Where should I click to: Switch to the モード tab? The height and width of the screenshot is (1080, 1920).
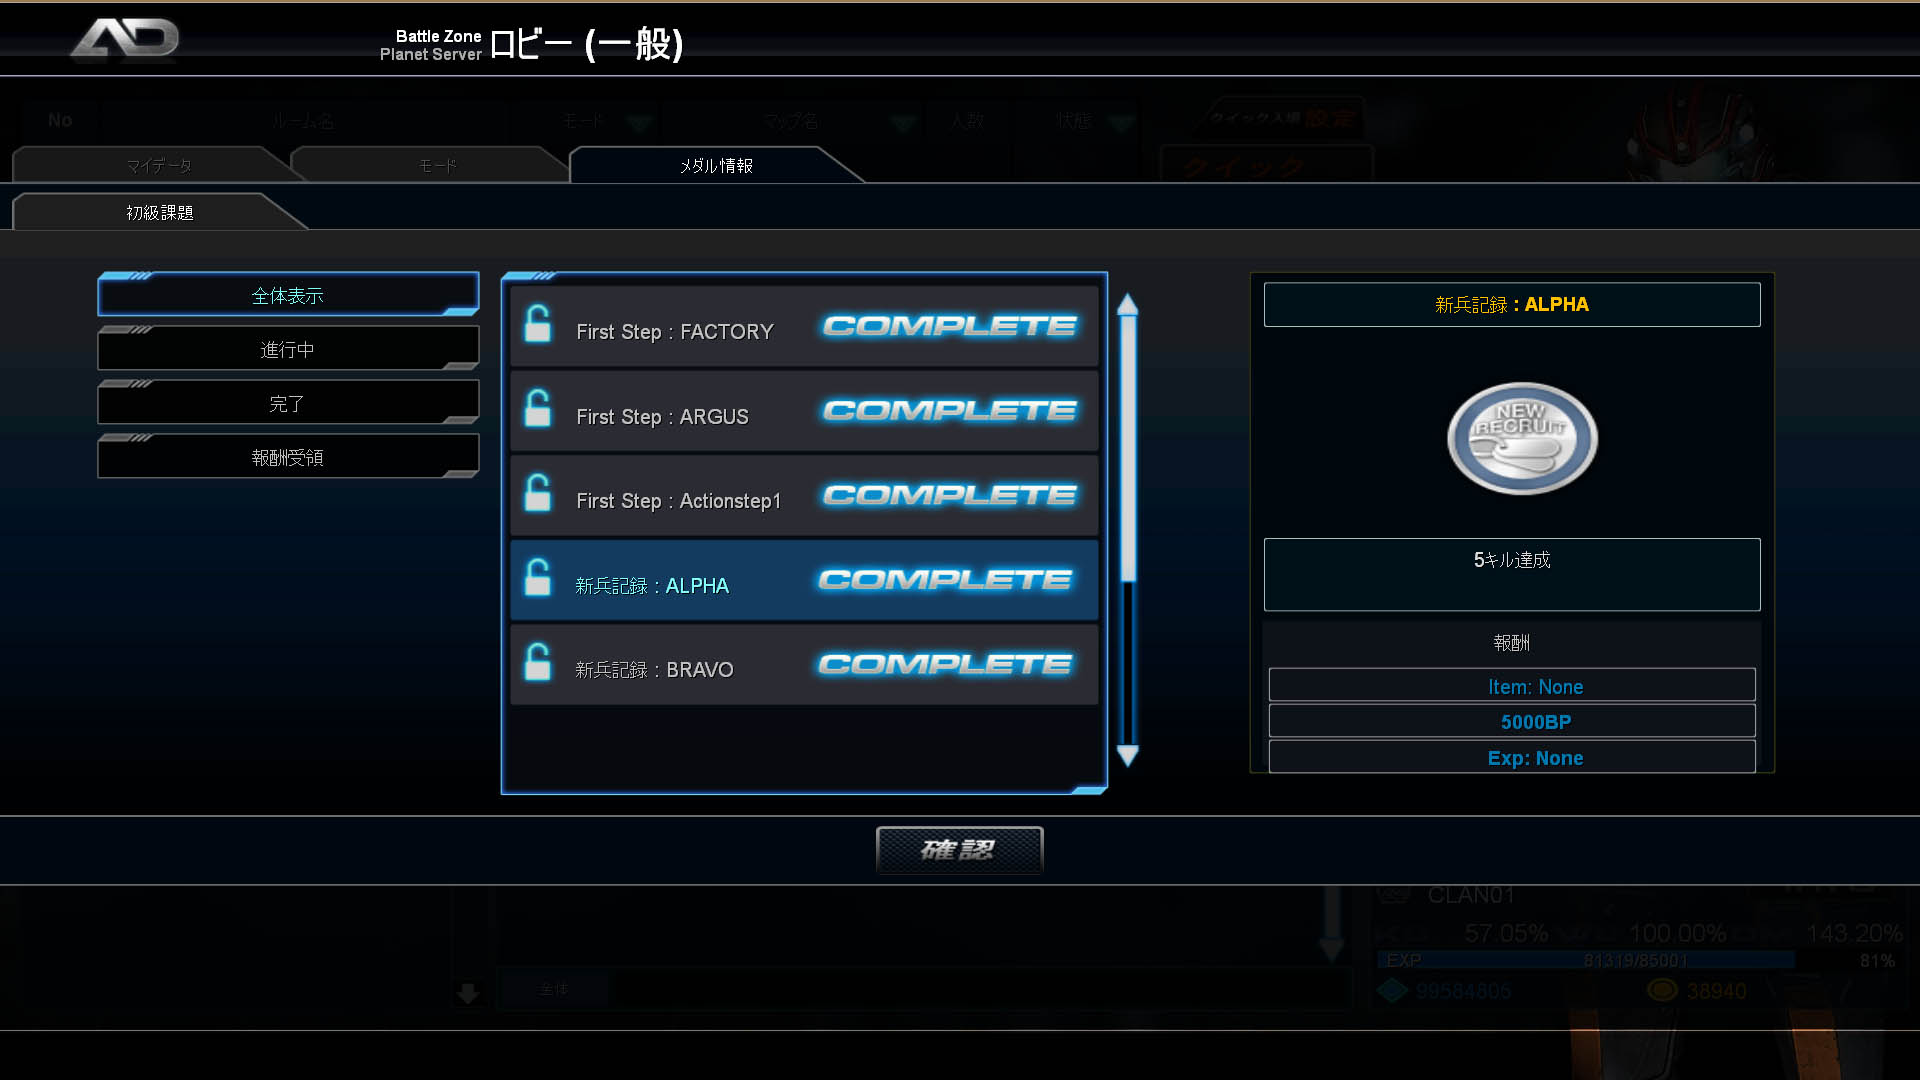click(437, 165)
